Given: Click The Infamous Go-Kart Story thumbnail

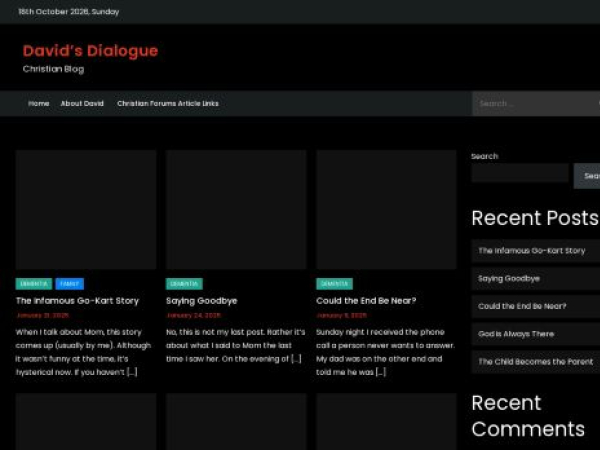Looking at the screenshot, I should (x=86, y=210).
